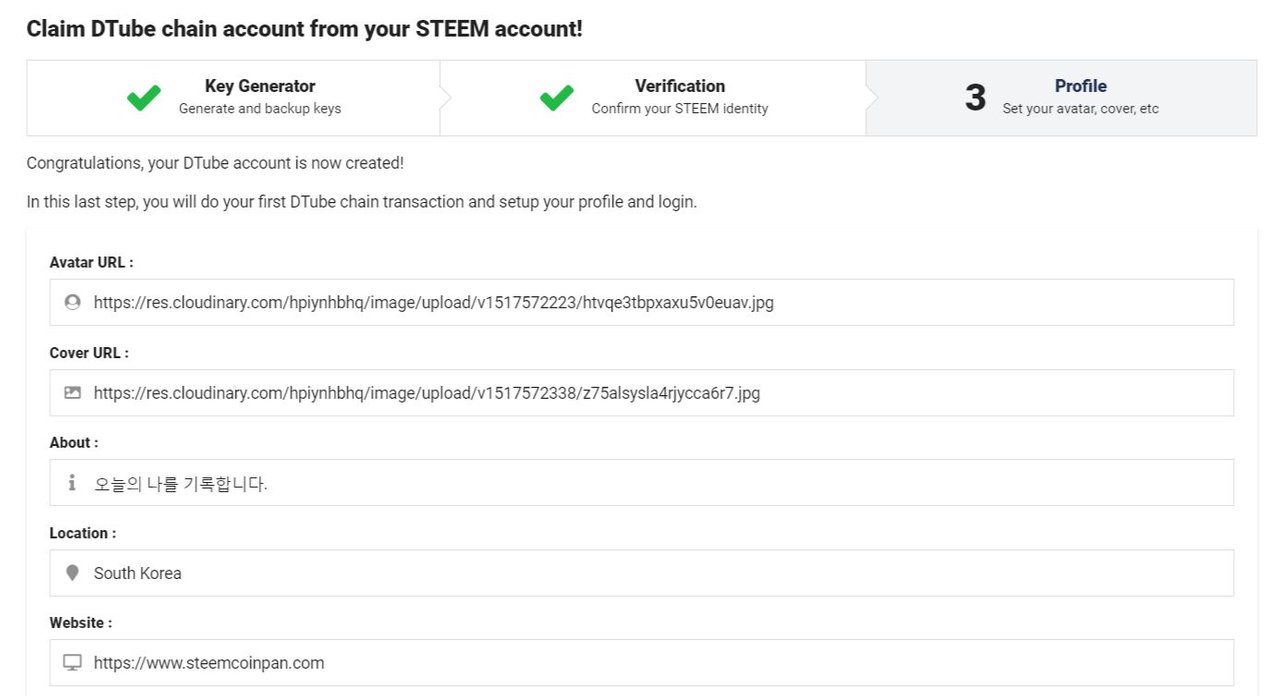The width and height of the screenshot is (1280, 696).
Task: Click the step number 3 beside Profile
Action: [x=975, y=97]
